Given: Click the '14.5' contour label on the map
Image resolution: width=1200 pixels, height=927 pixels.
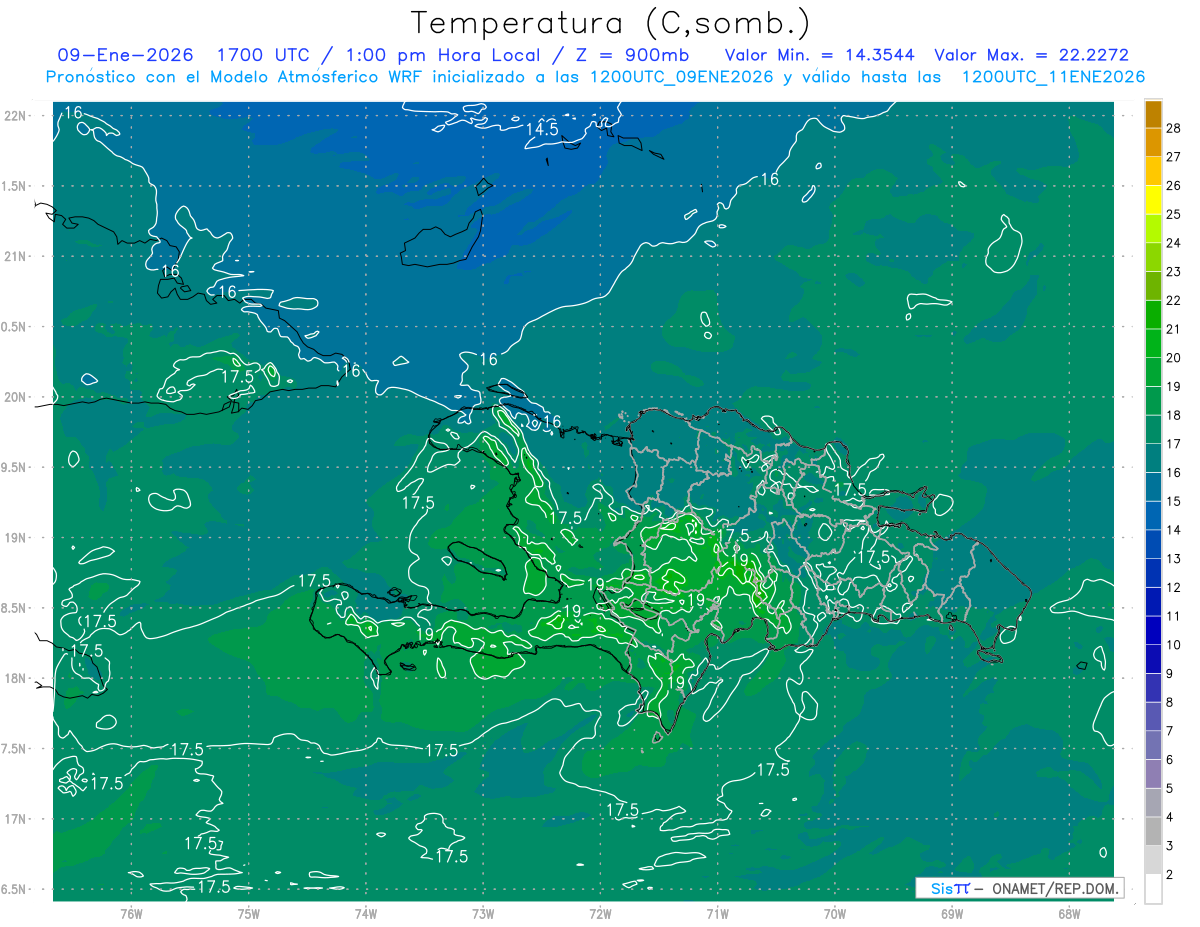Looking at the screenshot, I should pos(542,130).
